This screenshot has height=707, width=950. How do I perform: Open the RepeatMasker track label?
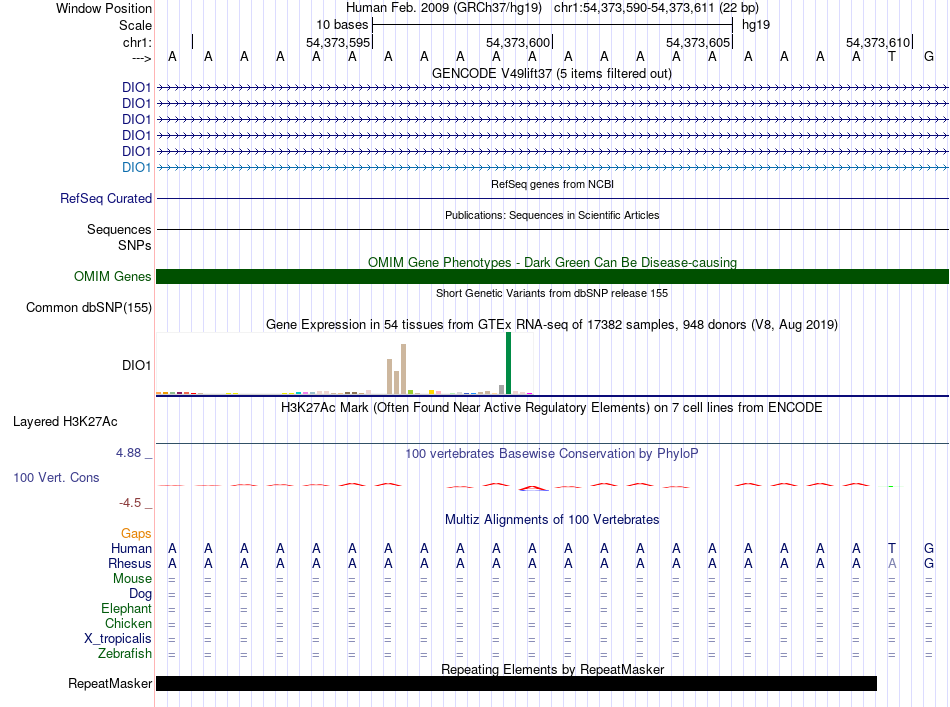pos(110,684)
